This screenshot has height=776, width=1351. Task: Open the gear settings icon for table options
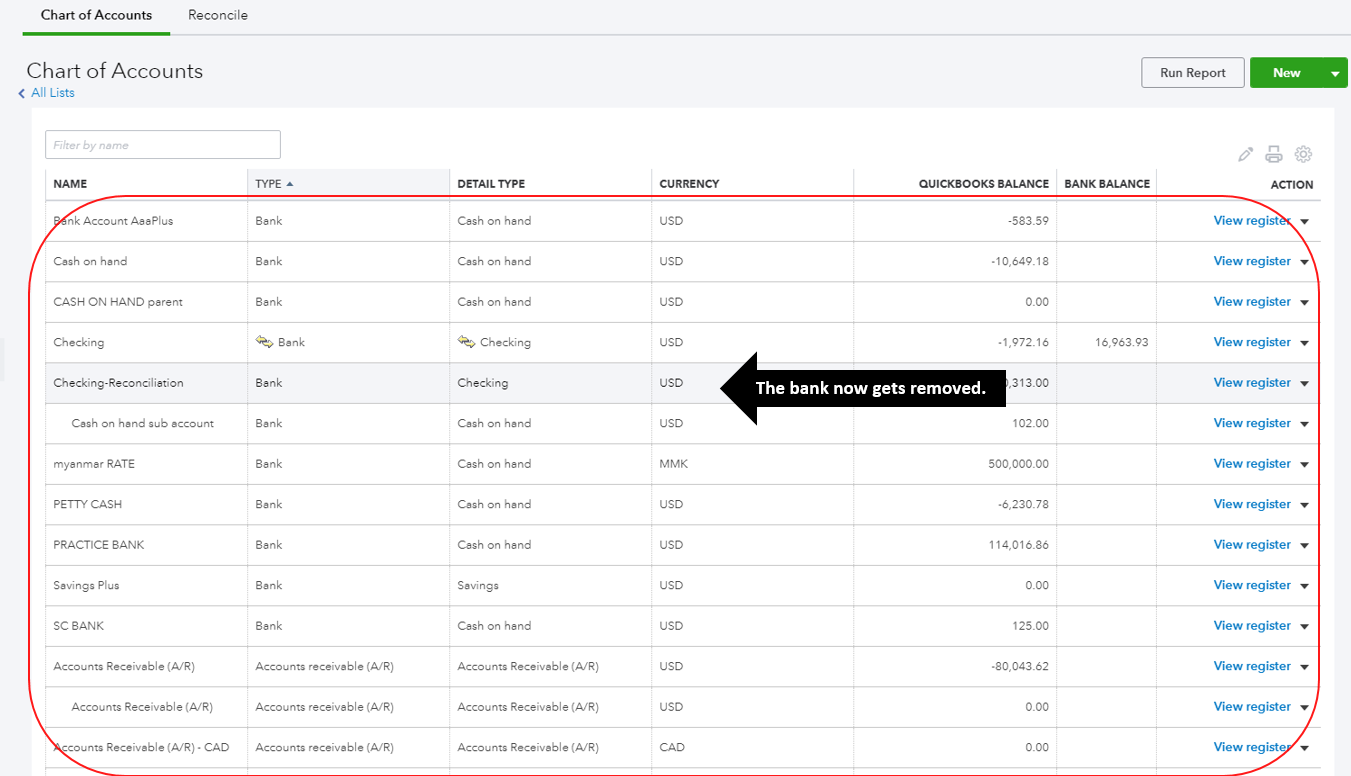[1303, 154]
